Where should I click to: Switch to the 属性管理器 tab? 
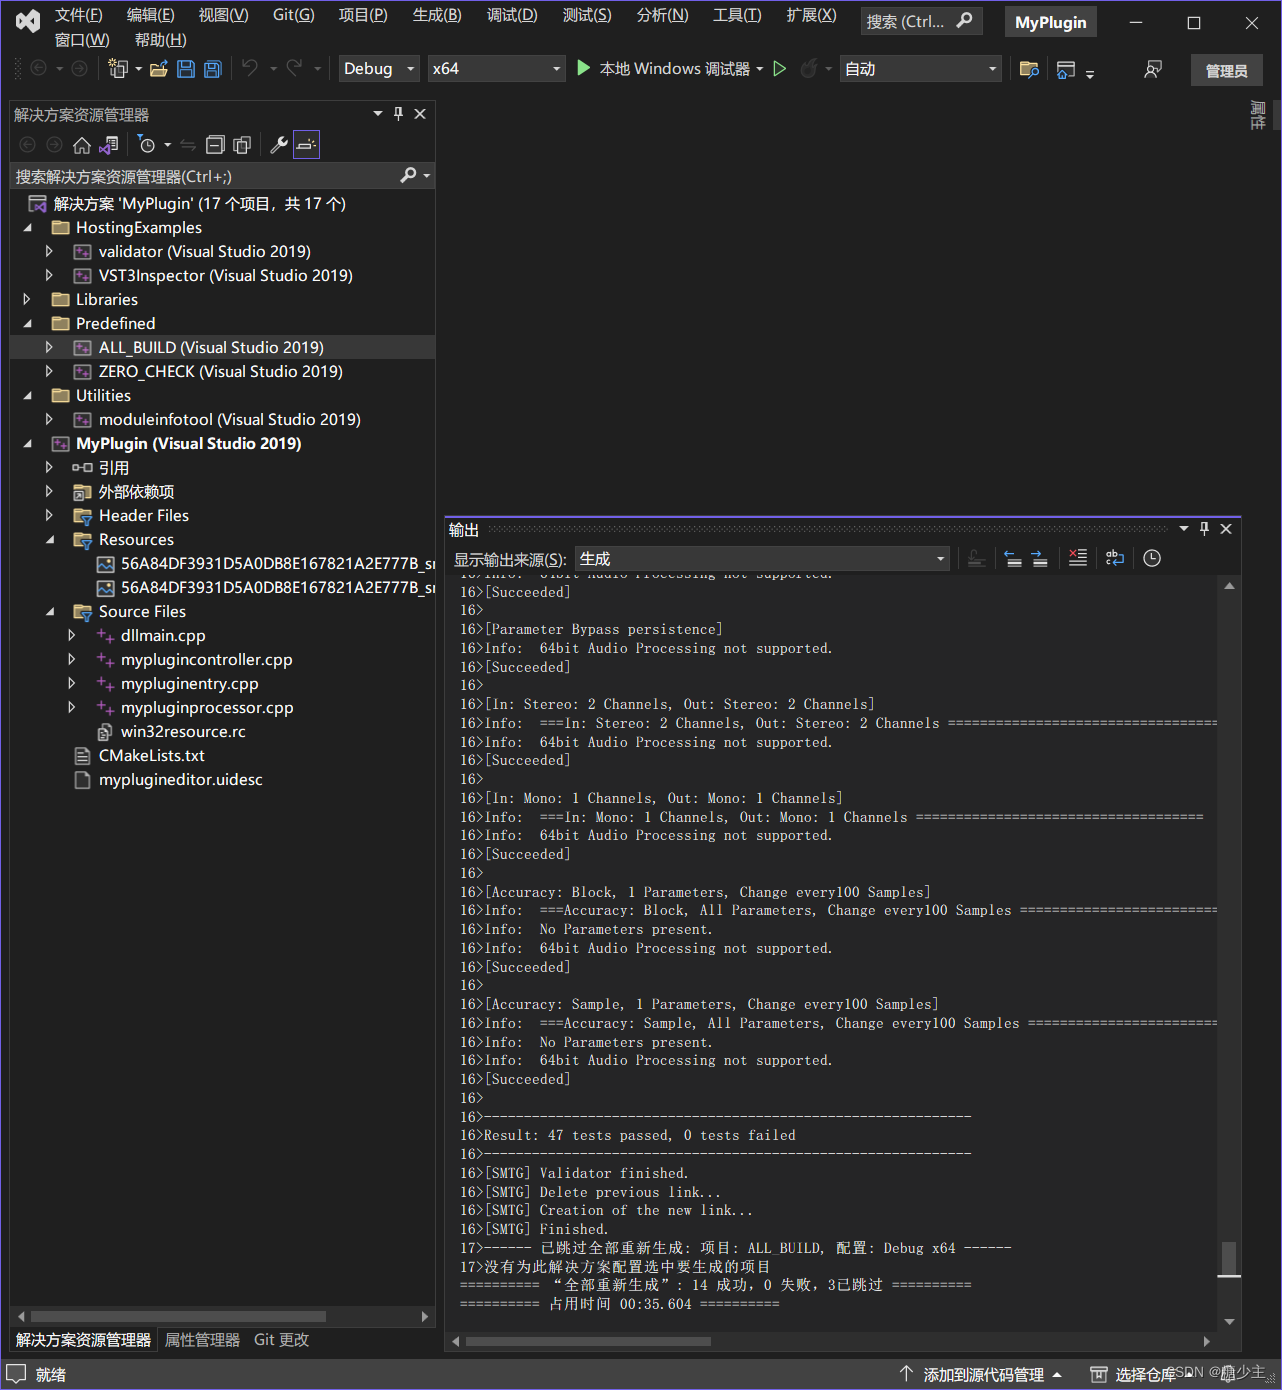click(x=202, y=1340)
